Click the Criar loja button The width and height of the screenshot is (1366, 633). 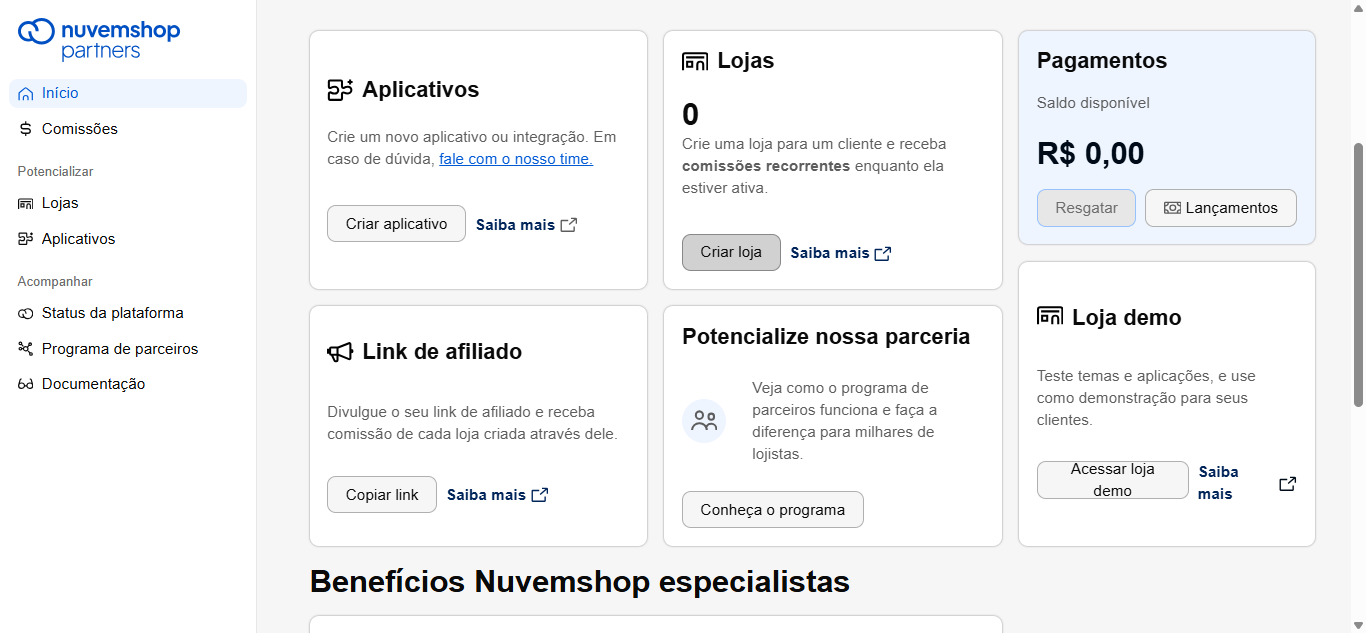[x=731, y=252]
